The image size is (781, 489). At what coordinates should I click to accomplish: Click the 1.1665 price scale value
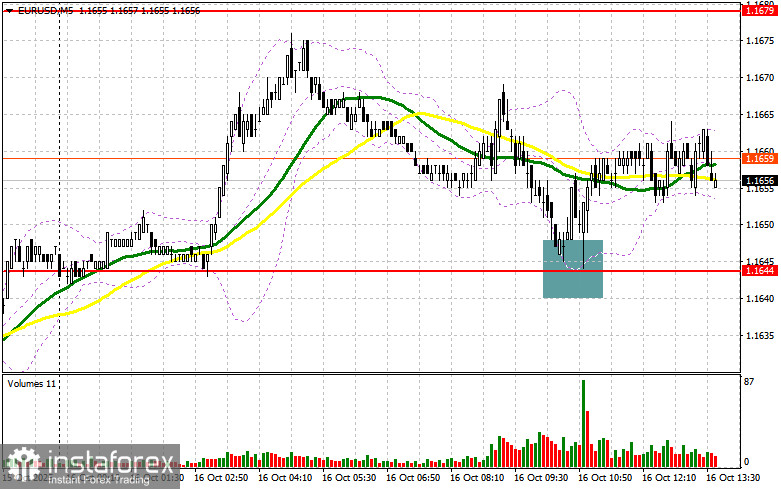[x=761, y=115]
